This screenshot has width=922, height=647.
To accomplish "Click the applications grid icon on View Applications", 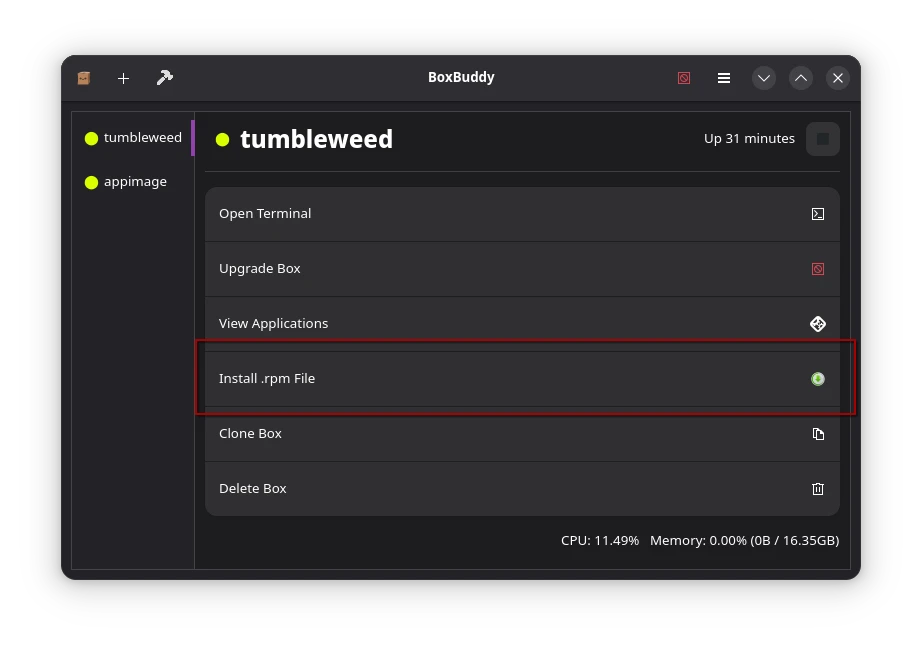I will pyautogui.click(x=818, y=323).
